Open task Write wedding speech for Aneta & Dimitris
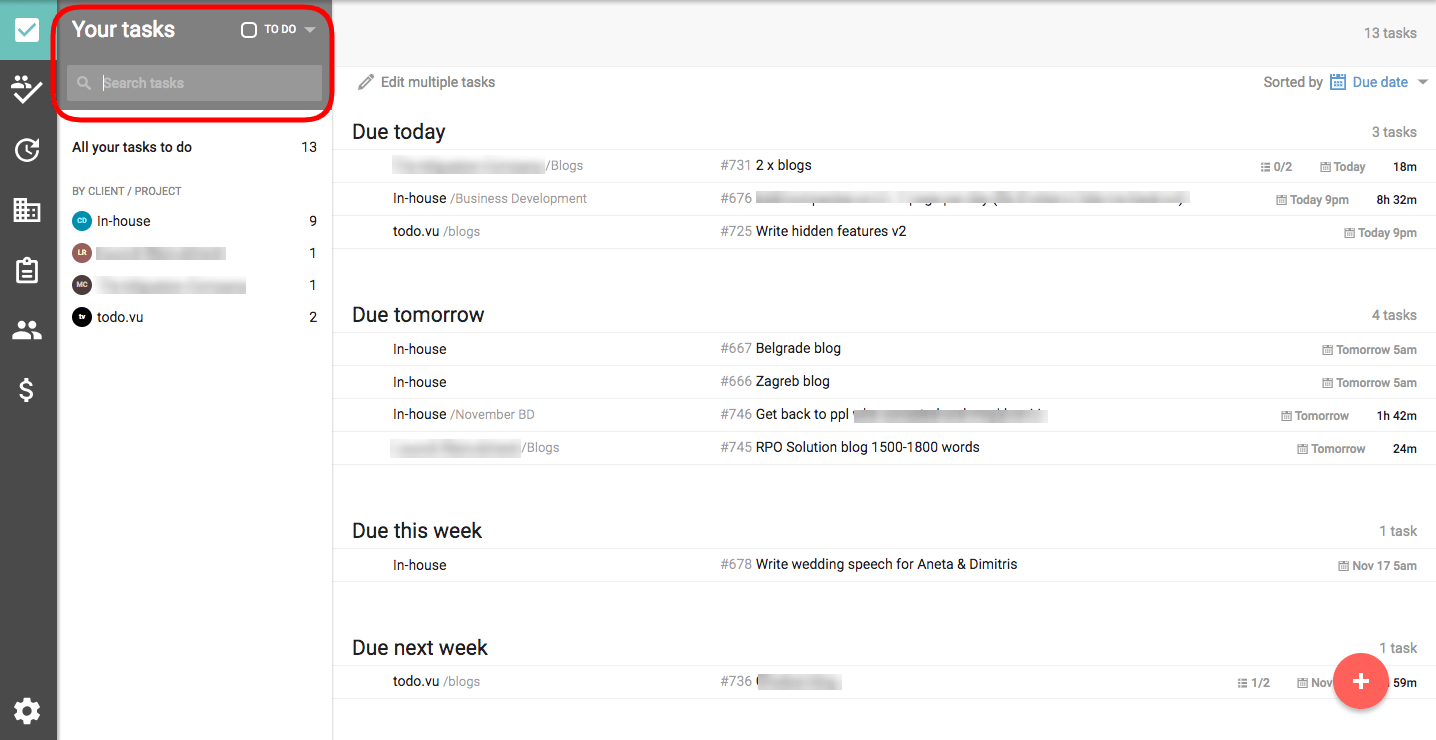The image size is (1436, 740). point(886,564)
